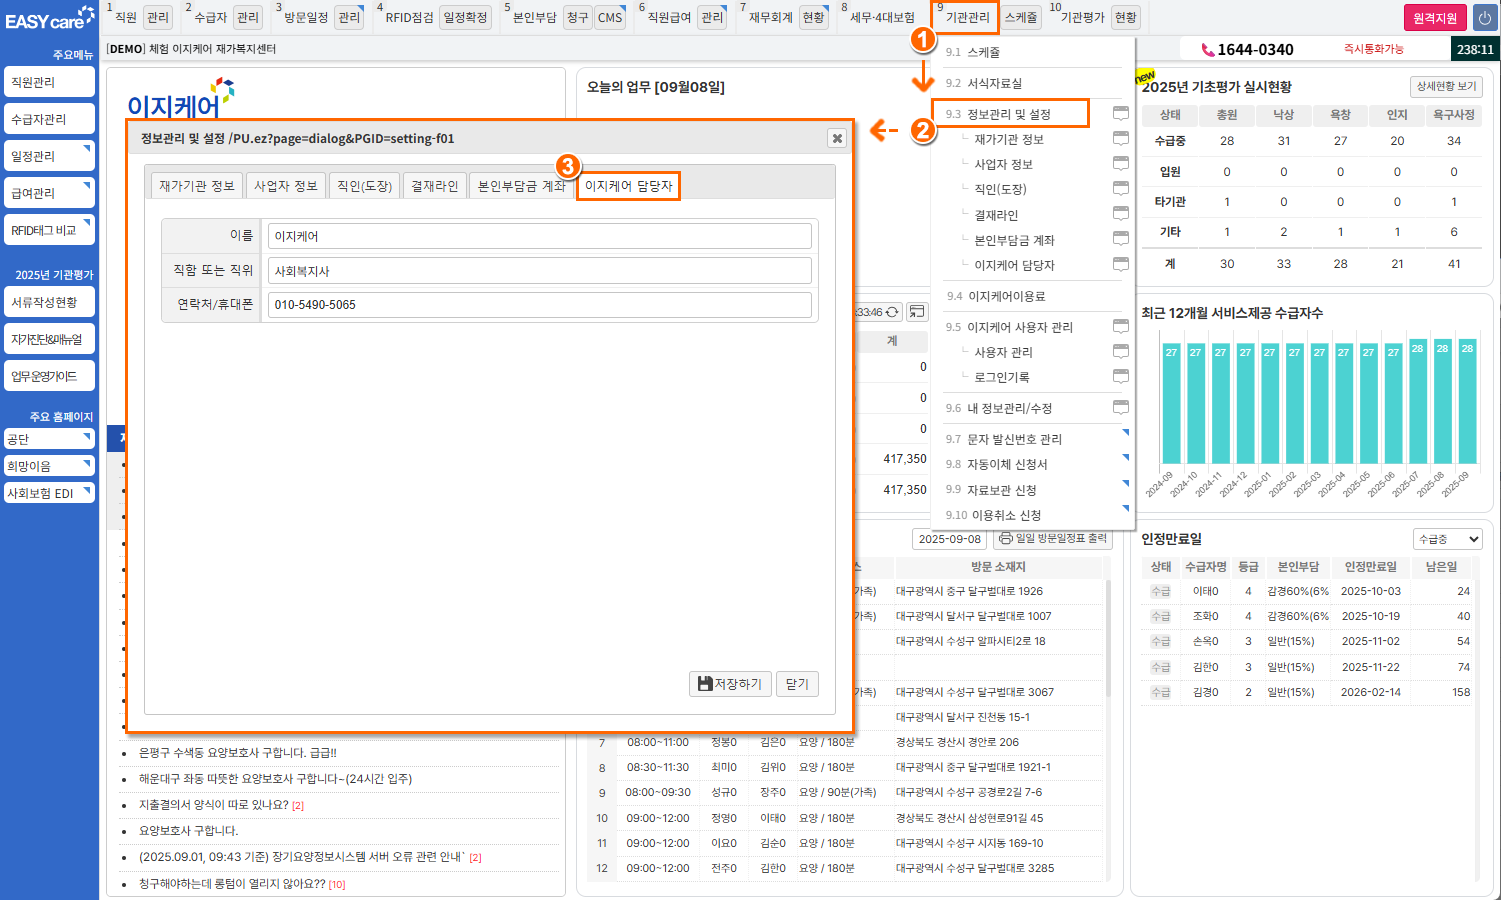Open notice '요양보호사 구합니다.'
Image resolution: width=1501 pixels, height=900 pixels.
click(188, 831)
